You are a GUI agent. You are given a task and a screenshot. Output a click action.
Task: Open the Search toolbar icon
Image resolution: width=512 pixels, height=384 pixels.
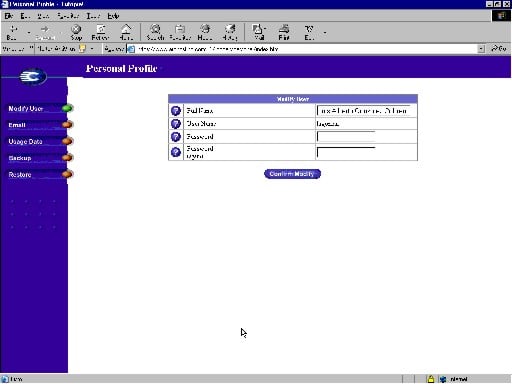click(155, 32)
